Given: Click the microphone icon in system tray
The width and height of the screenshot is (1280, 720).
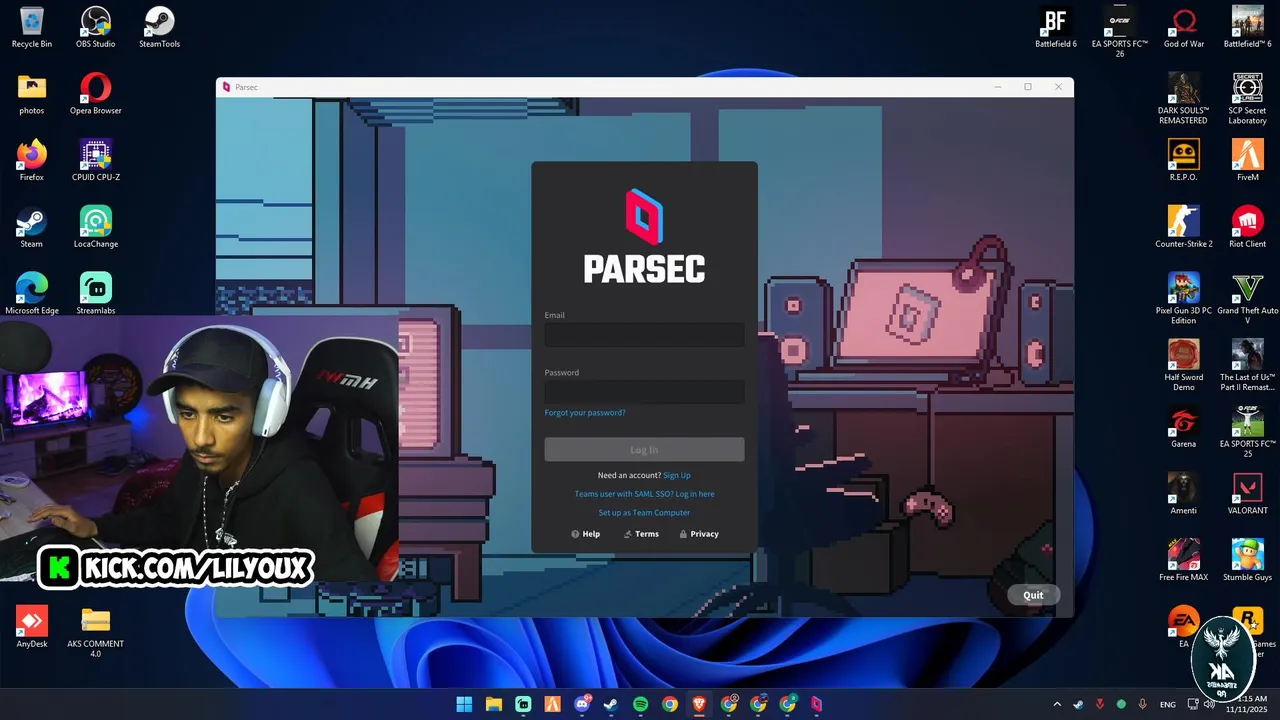Looking at the screenshot, I should click(1142, 704).
